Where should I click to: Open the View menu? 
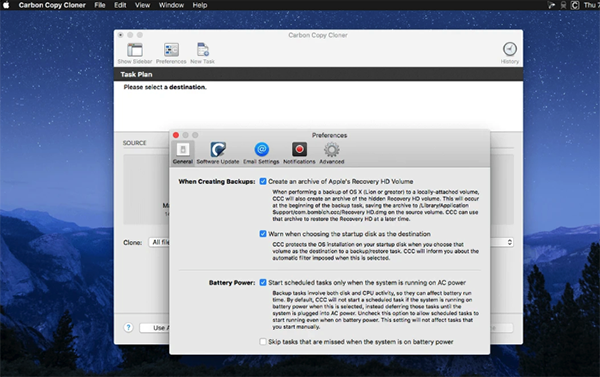[x=142, y=5]
